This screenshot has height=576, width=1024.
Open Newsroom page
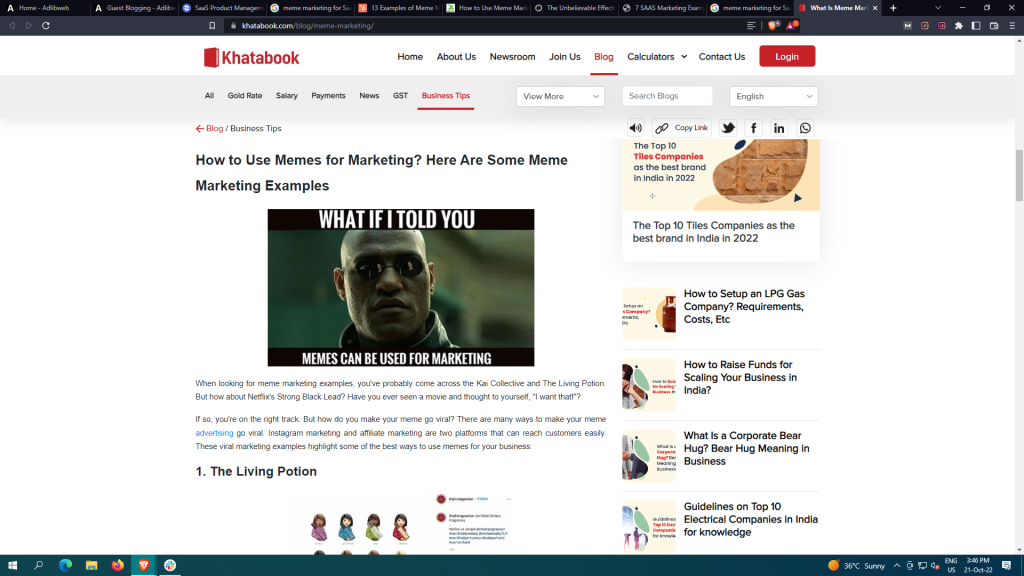(x=512, y=57)
